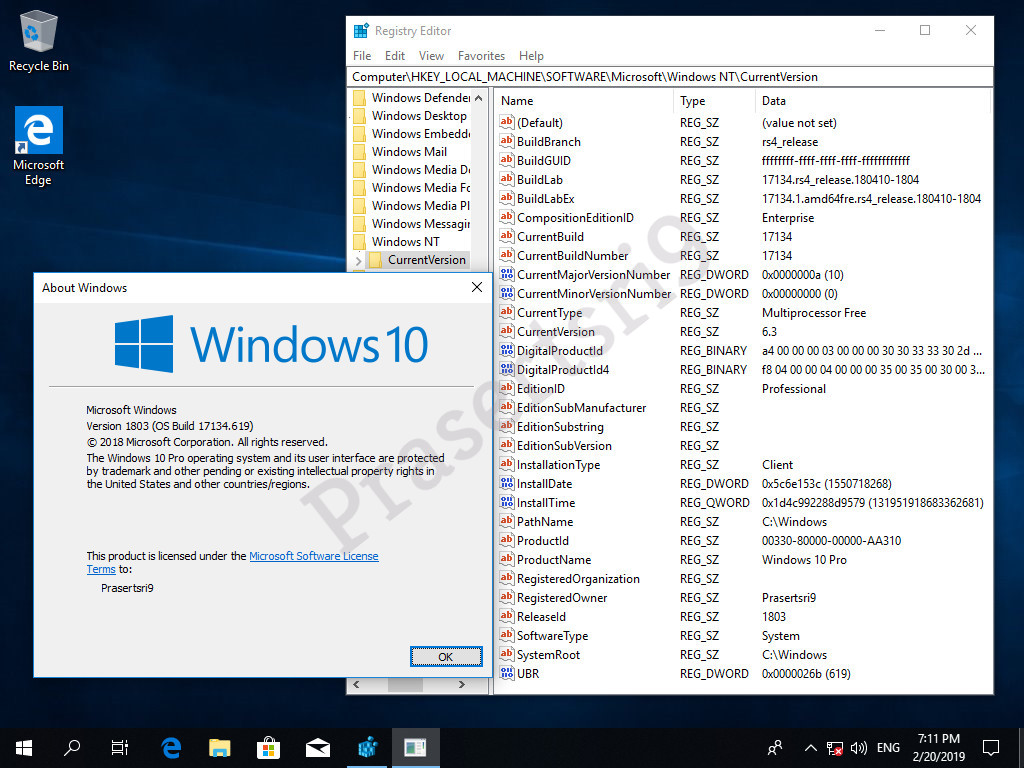Select the InstallTime QWORD value icon
This screenshot has width=1024, height=768.
point(507,502)
